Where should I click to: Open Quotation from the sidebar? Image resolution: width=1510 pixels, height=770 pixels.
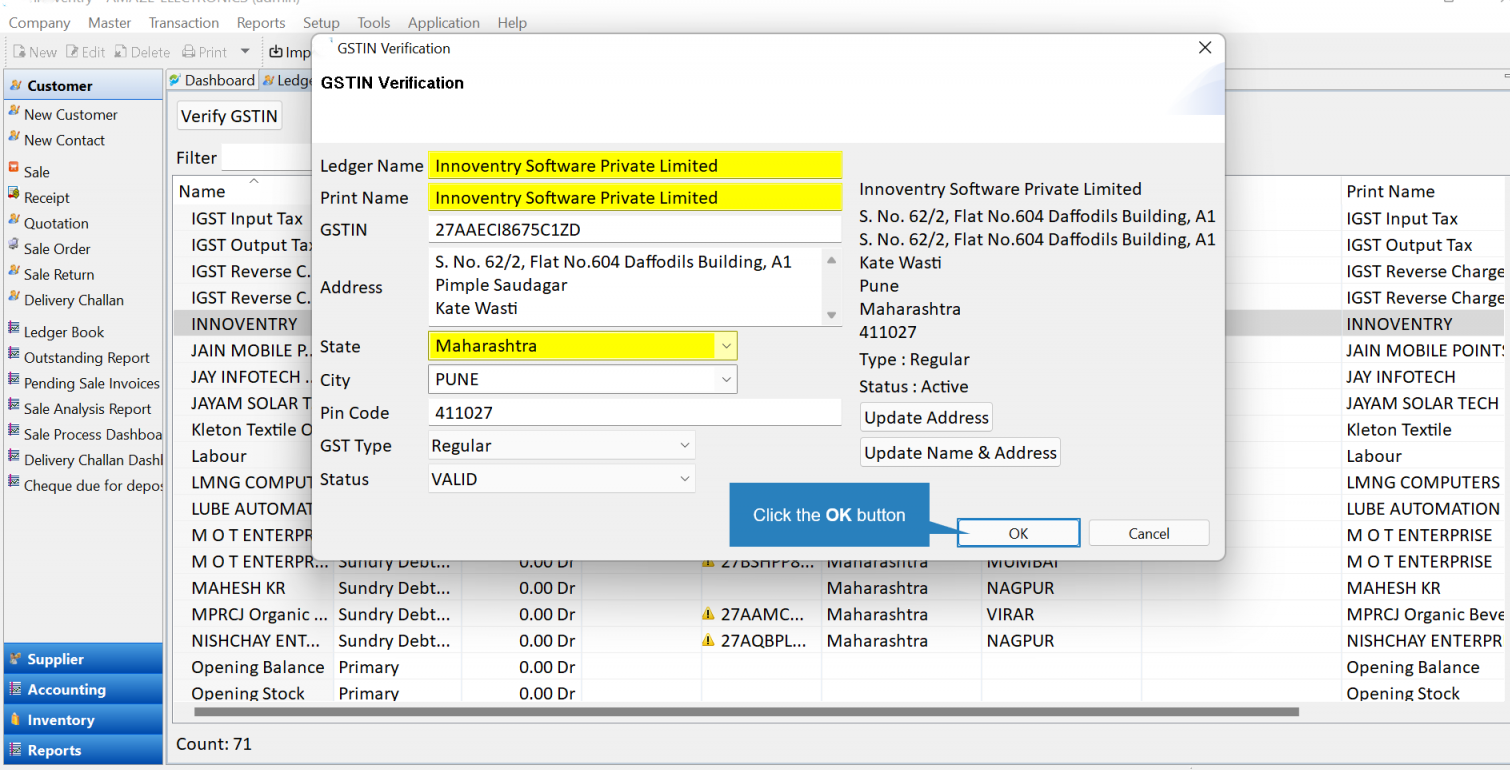click(x=56, y=223)
